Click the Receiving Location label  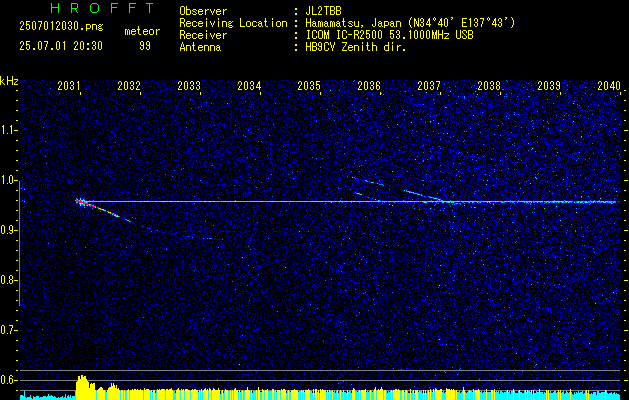233,23
